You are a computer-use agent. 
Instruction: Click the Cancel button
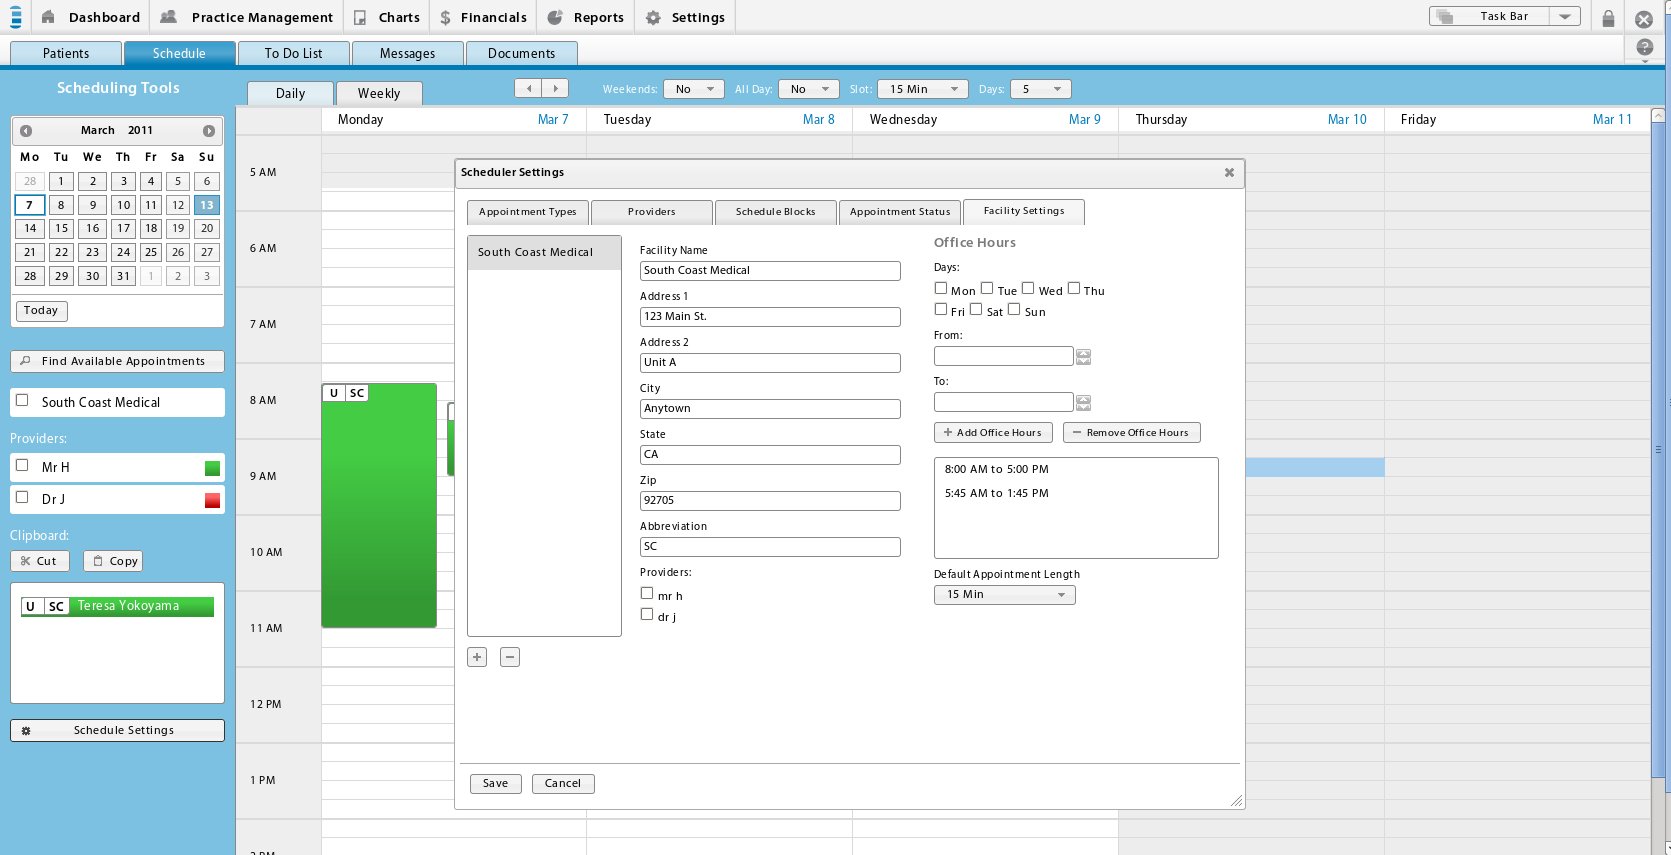click(563, 784)
